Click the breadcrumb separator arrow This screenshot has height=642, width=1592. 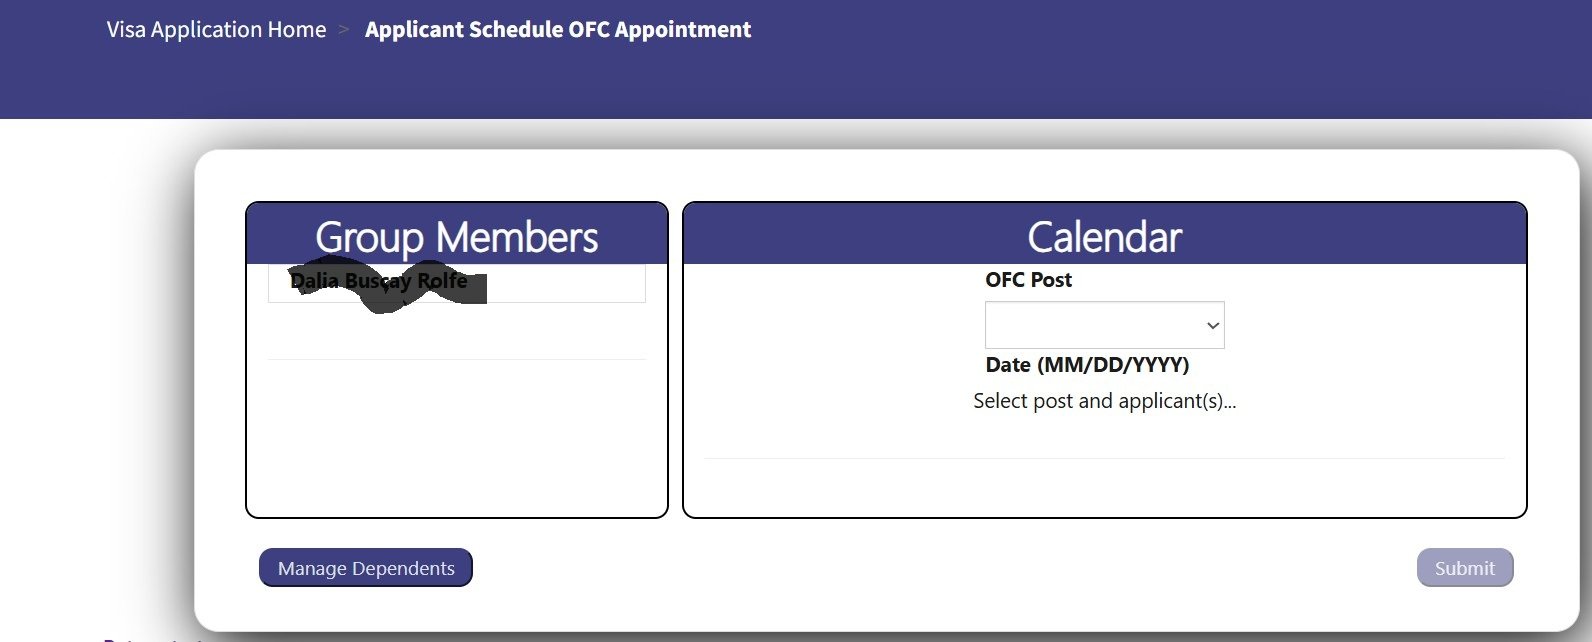[344, 30]
